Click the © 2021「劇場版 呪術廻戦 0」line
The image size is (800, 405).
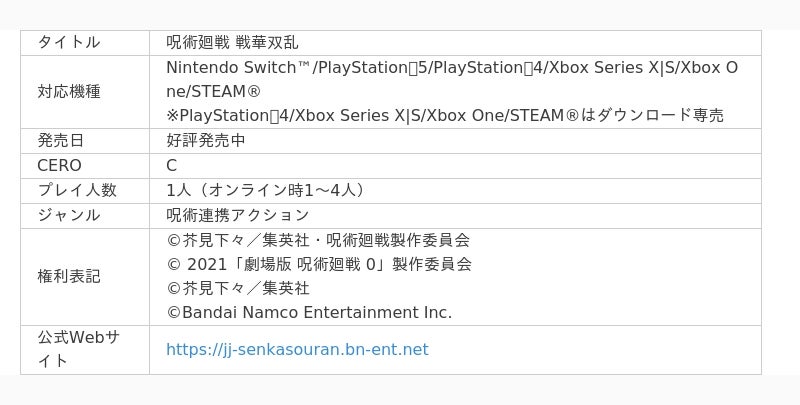[319, 264]
